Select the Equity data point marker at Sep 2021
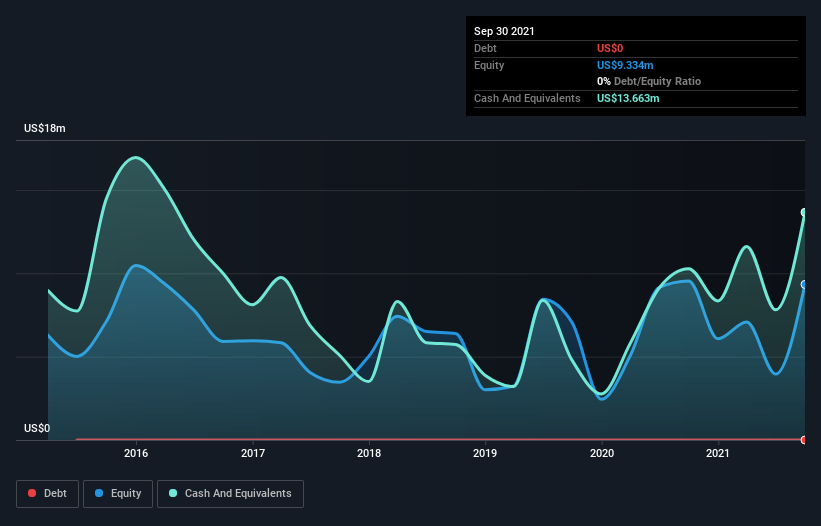The height and width of the screenshot is (526, 821). [804, 285]
